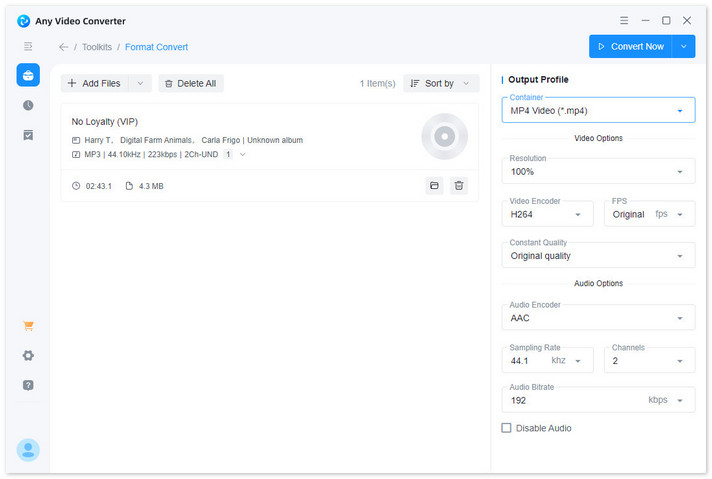Click the Add Files button

[94, 83]
